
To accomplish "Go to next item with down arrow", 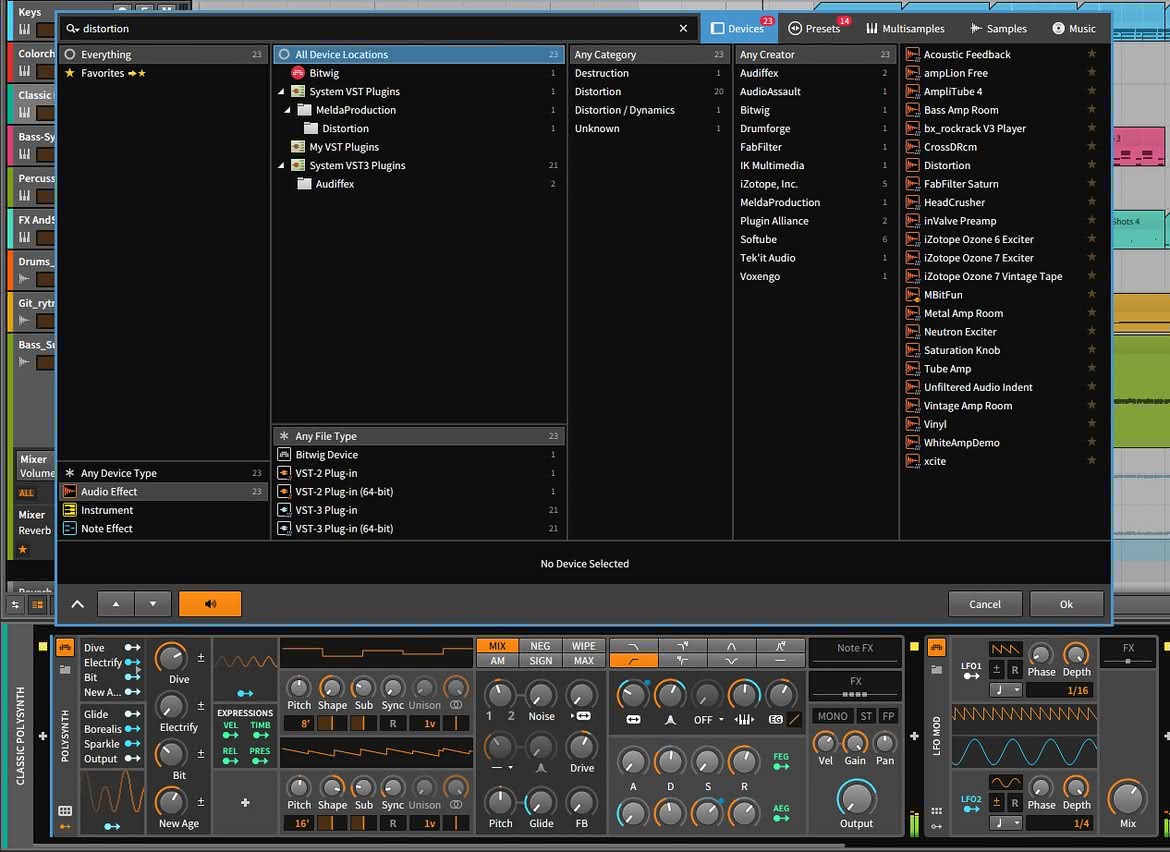I will point(153,604).
